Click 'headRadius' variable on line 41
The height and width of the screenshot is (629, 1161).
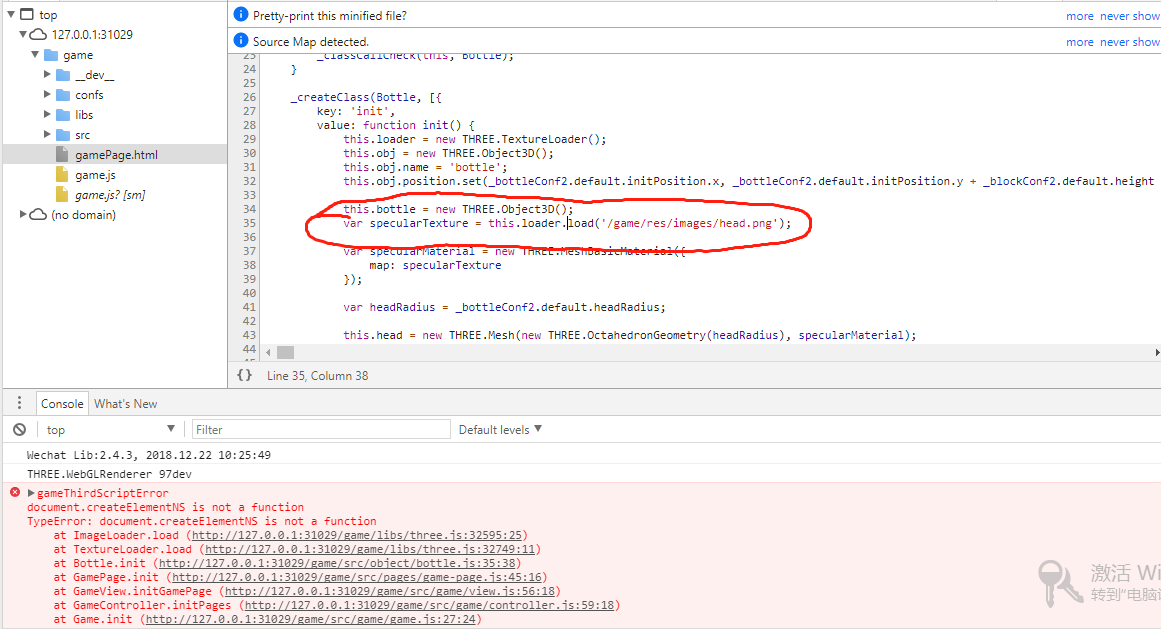click(x=402, y=307)
